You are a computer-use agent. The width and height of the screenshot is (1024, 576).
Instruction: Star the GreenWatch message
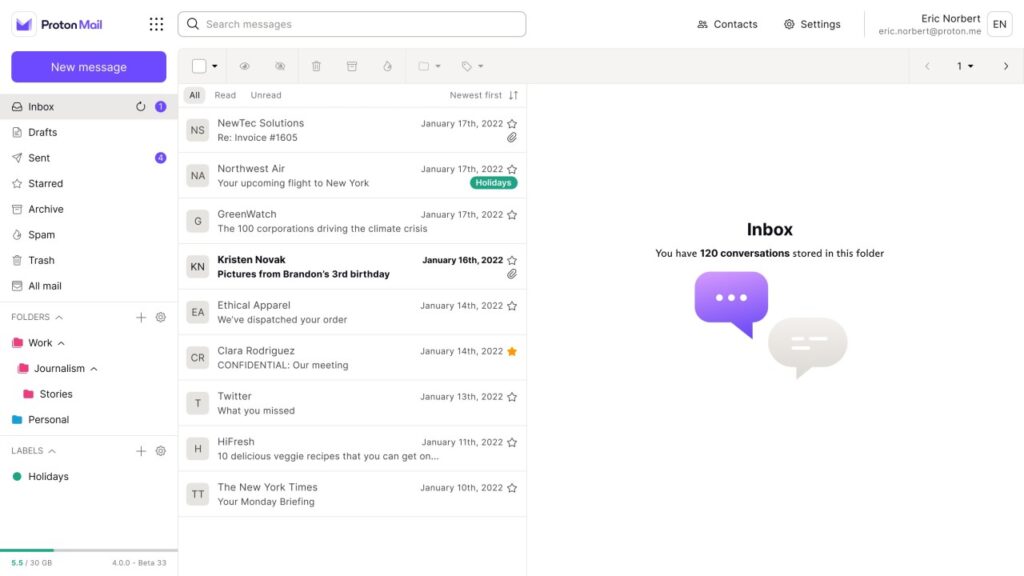click(512, 215)
